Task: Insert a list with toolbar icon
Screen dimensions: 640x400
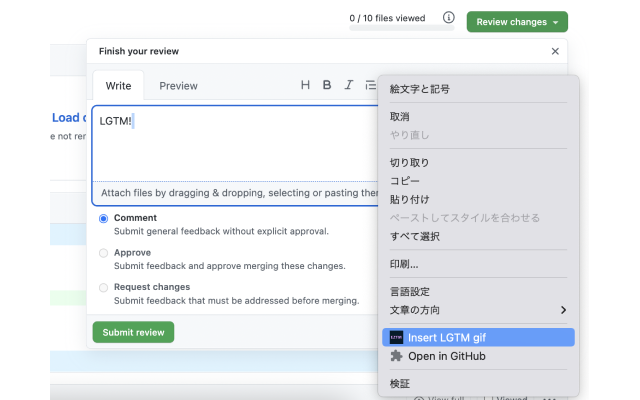Action: pyautogui.click(x=370, y=85)
